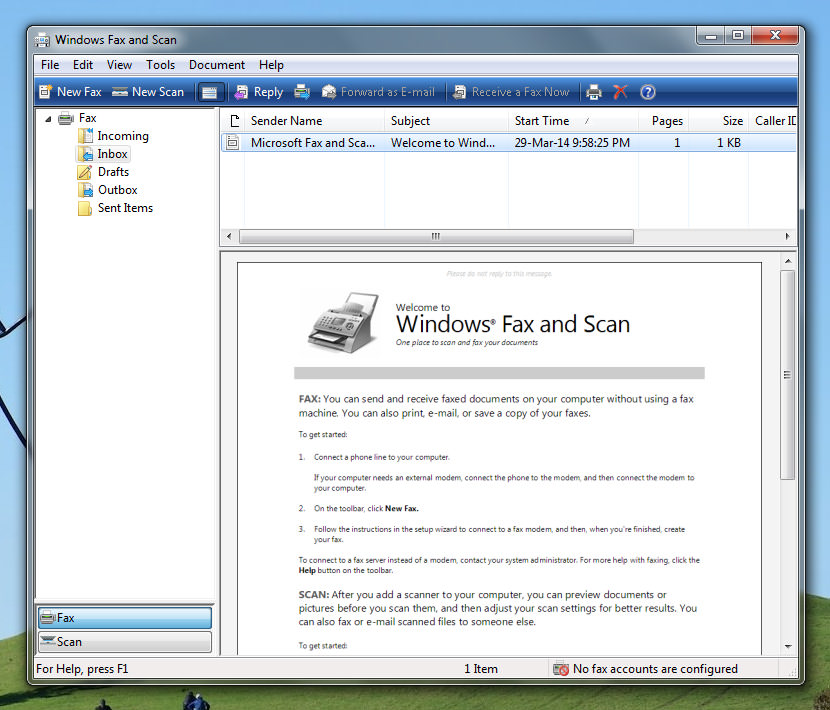Image resolution: width=830 pixels, height=710 pixels.
Task: Choose Forward as E-mail in toolbar
Action: pyautogui.click(x=378, y=92)
